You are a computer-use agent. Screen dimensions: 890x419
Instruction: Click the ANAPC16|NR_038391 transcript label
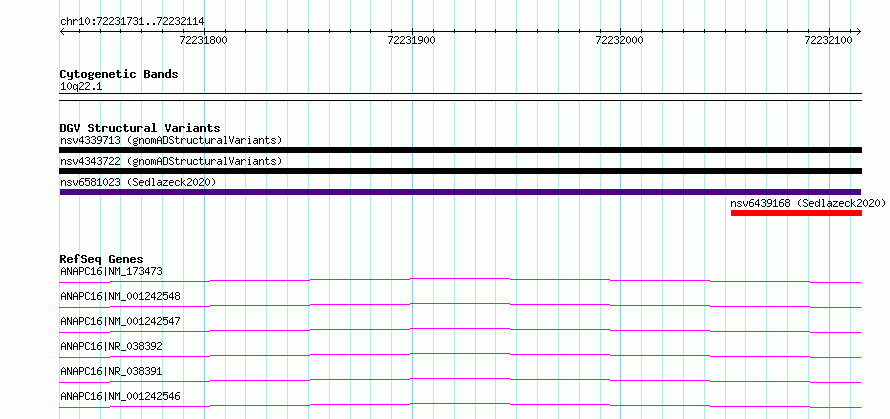point(111,371)
